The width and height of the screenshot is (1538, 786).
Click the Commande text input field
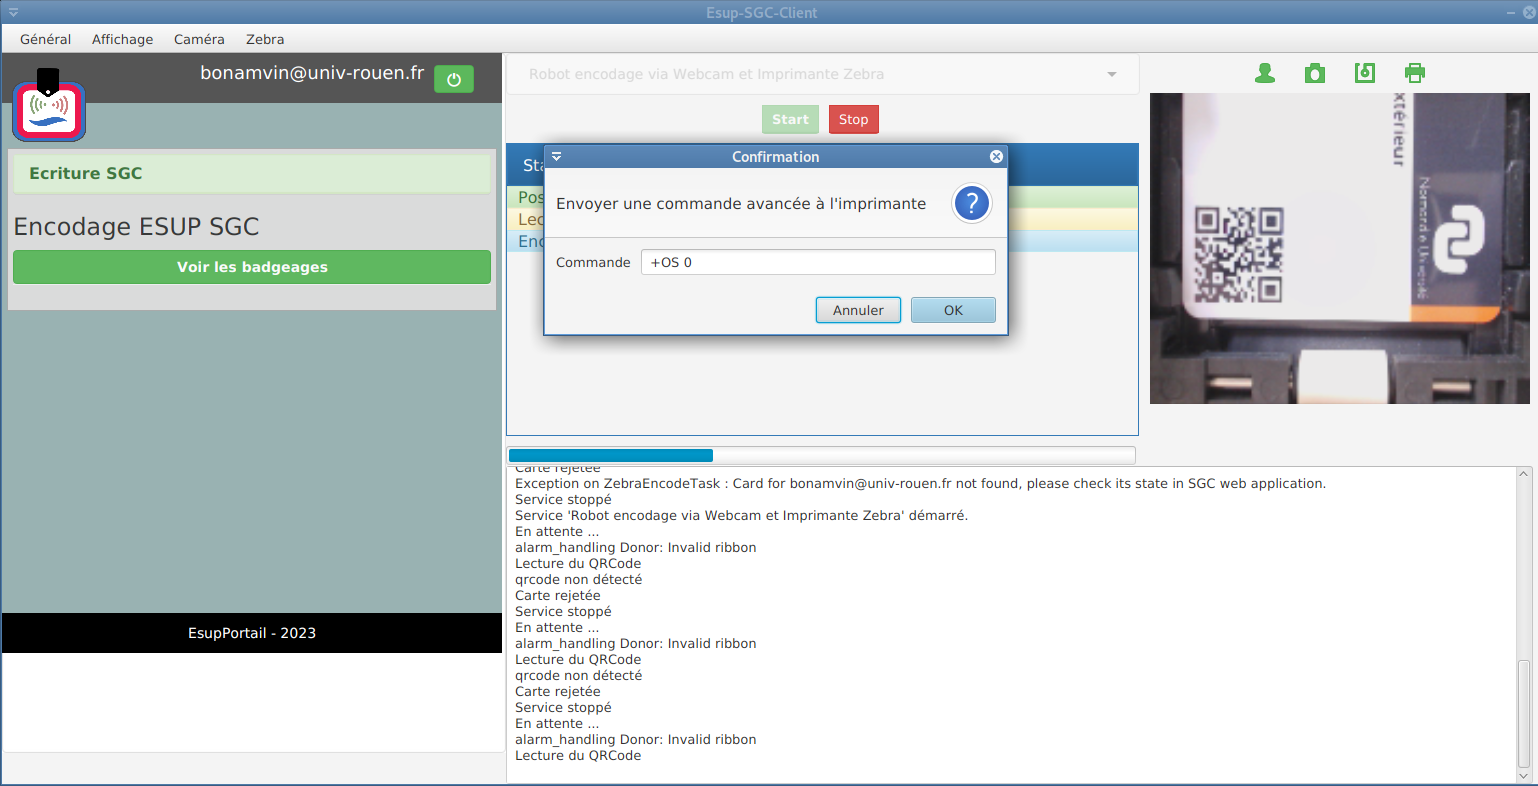tap(817, 262)
